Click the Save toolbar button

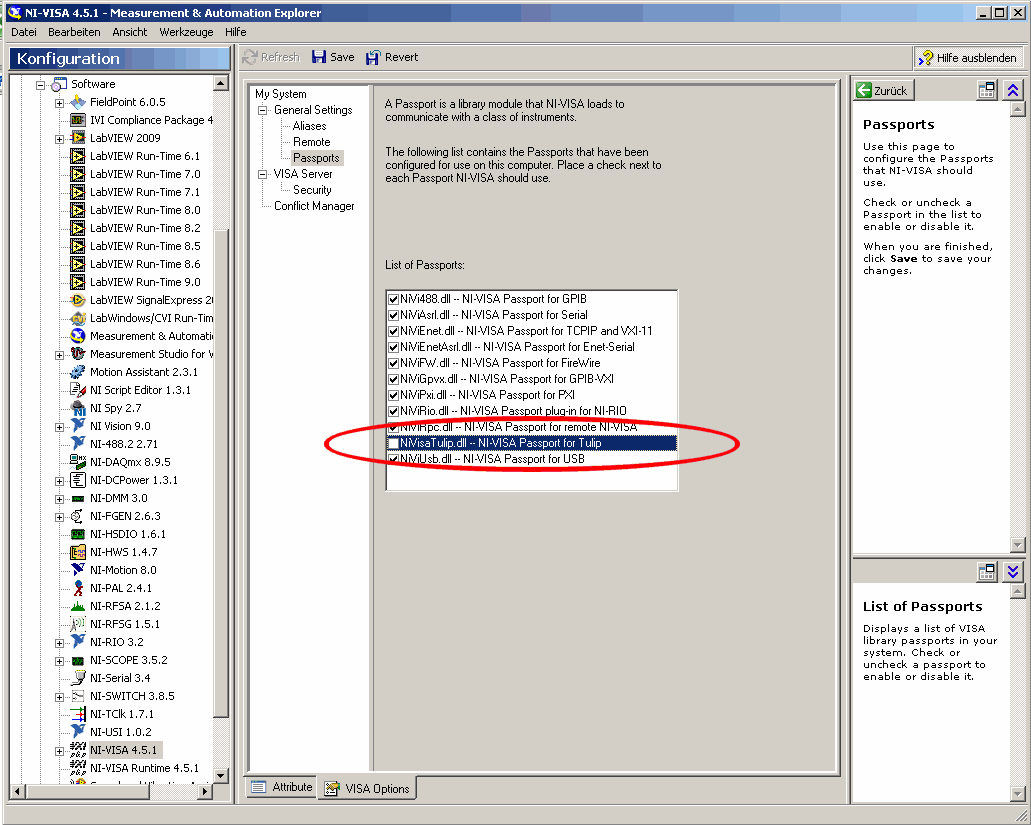(x=333, y=57)
